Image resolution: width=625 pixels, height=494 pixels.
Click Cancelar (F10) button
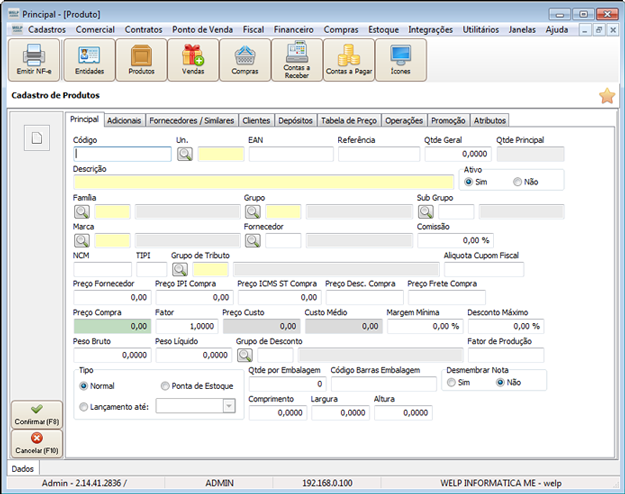click(37, 443)
